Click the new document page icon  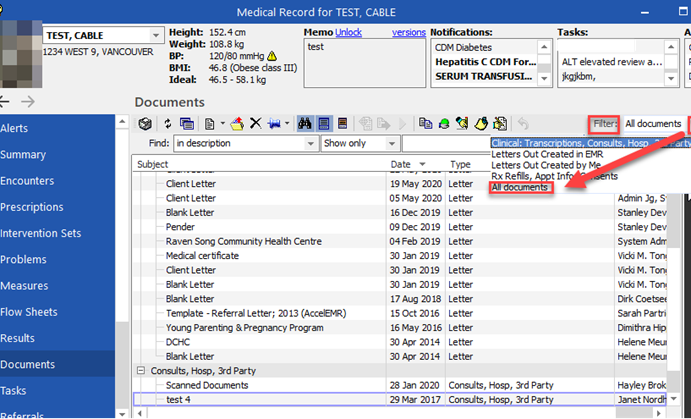click(210, 124)
